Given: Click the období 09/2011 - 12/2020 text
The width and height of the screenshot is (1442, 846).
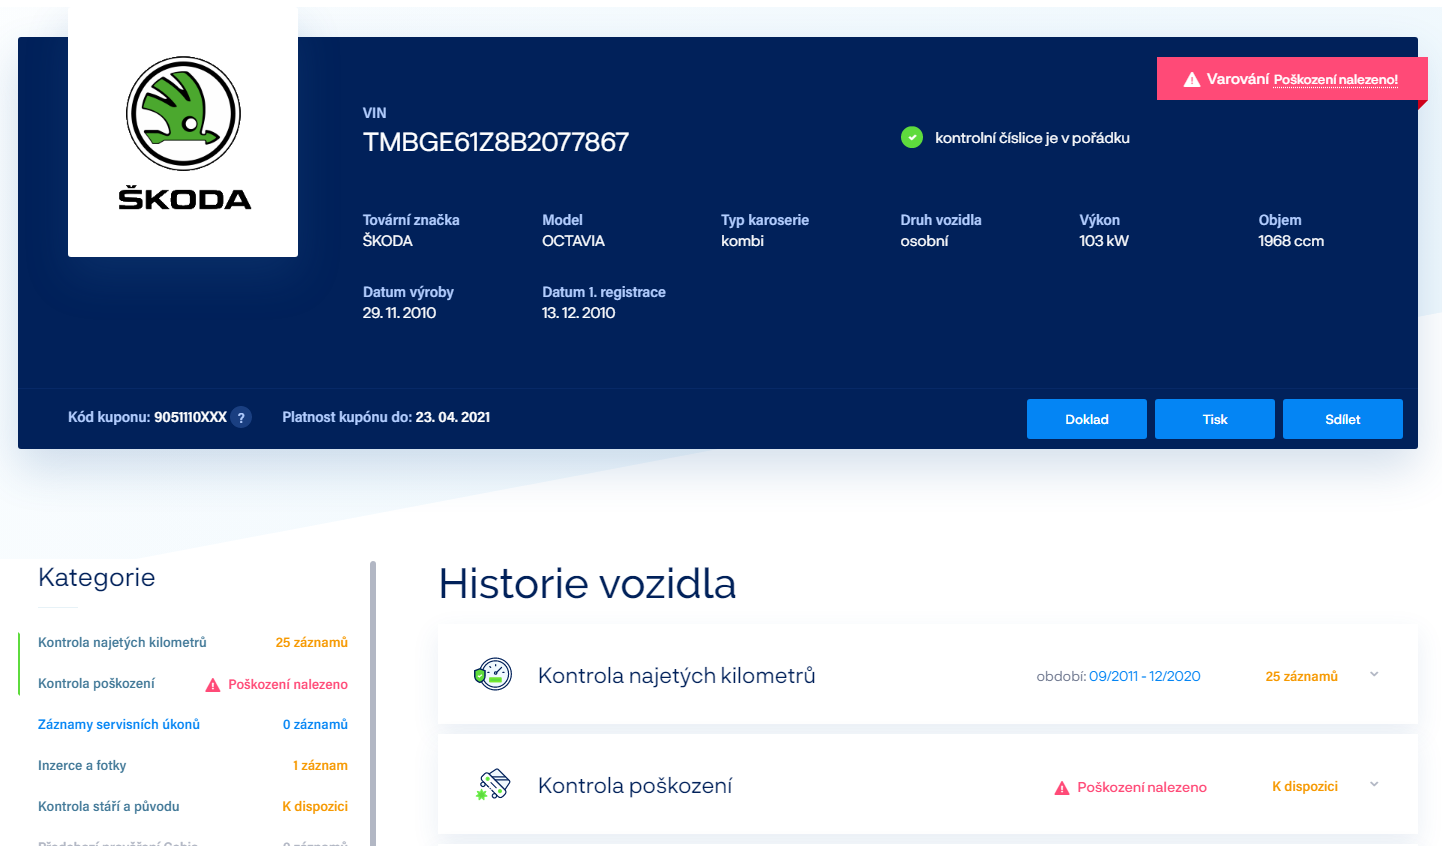Looking at the screenshot, I should tap(1118, 676).
